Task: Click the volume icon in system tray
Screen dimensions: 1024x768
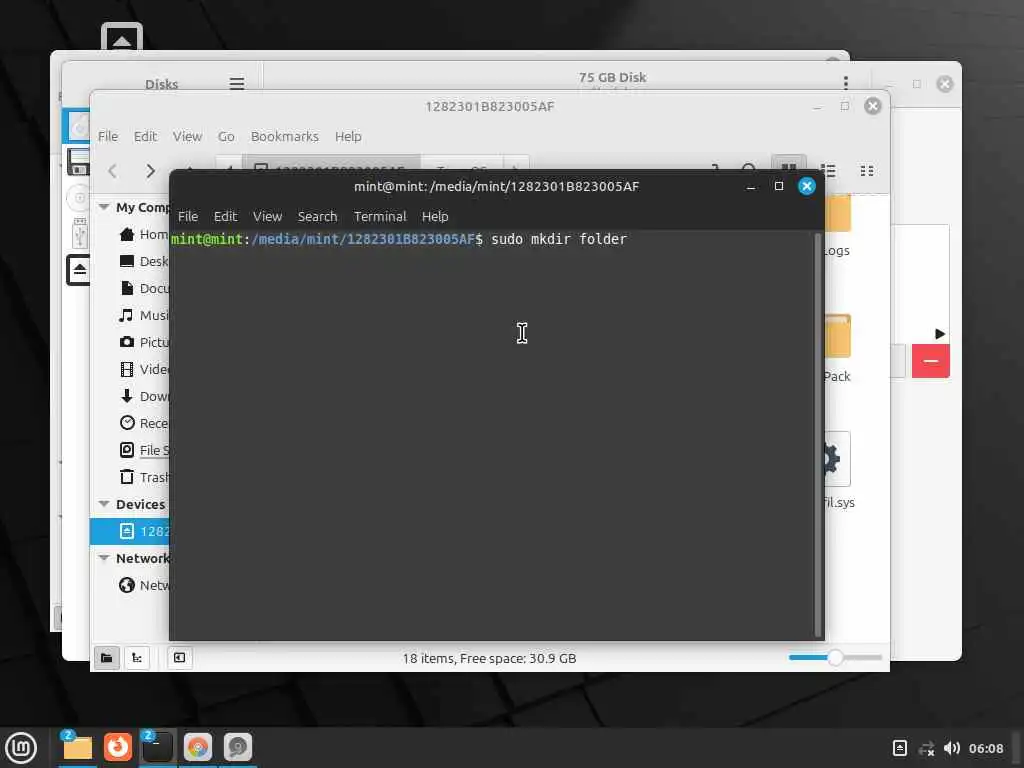Action: coord(952,748)
